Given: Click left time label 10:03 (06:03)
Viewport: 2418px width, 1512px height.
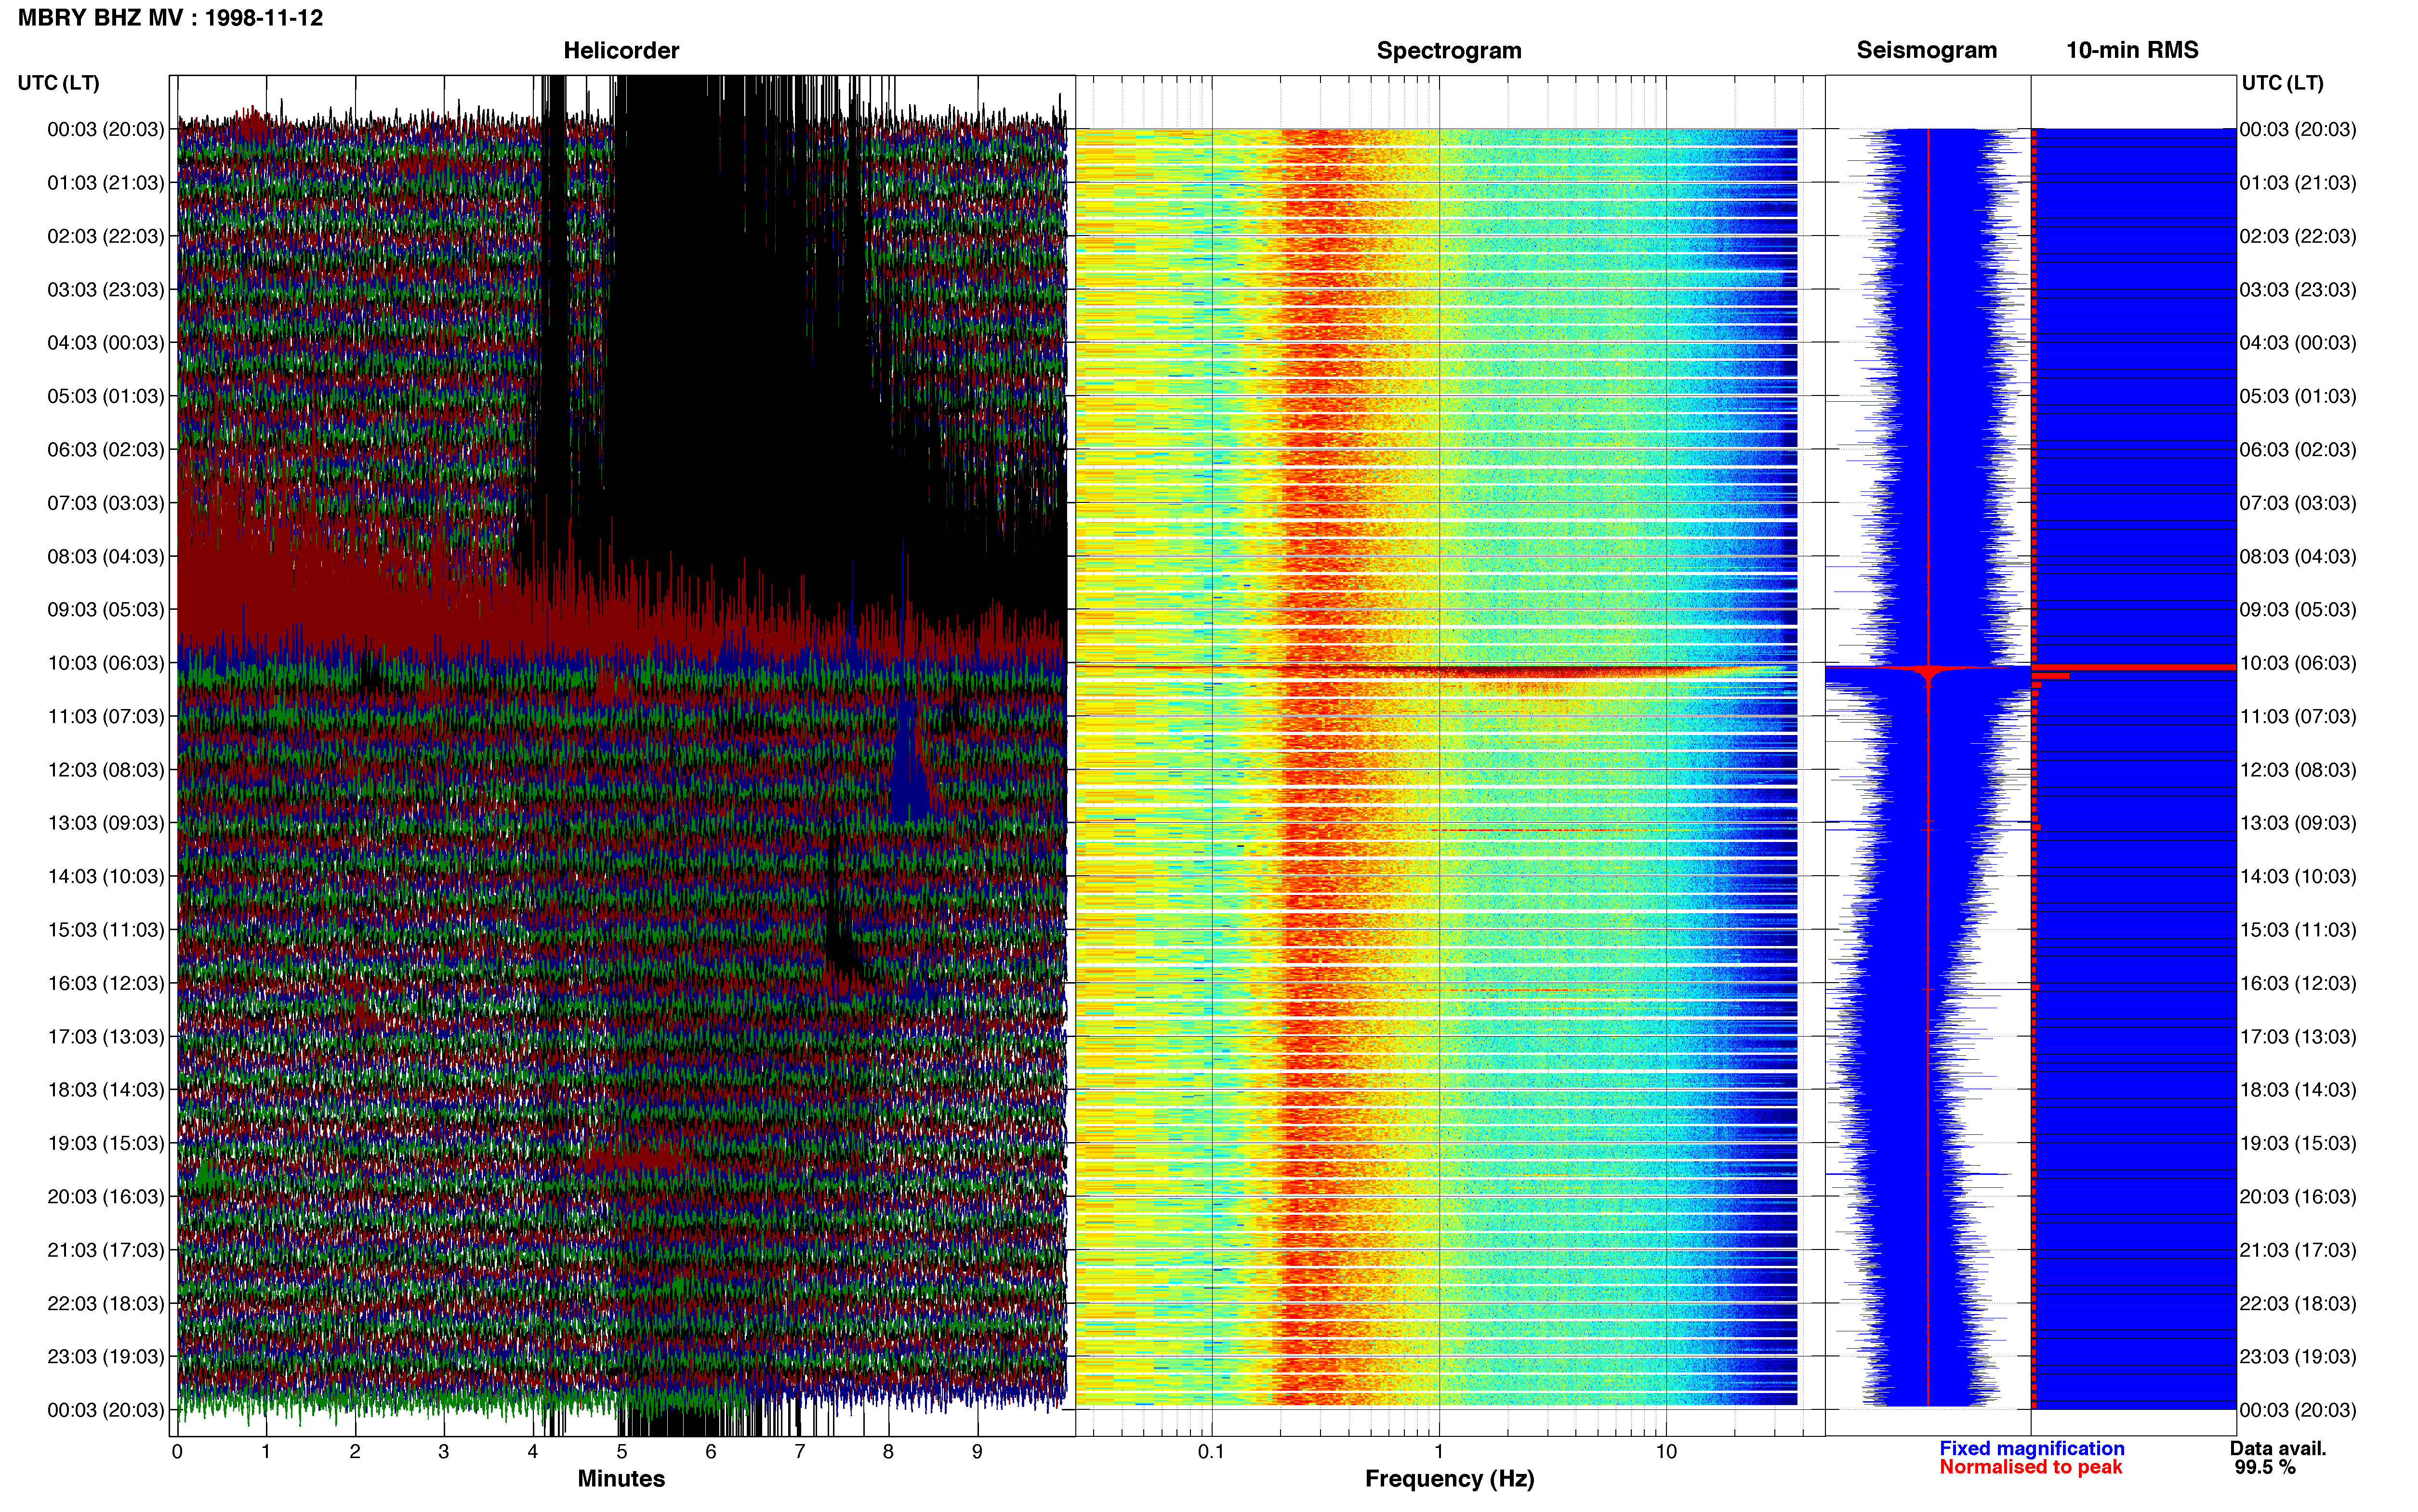Looking at the screenshot, I should point(106,663).
